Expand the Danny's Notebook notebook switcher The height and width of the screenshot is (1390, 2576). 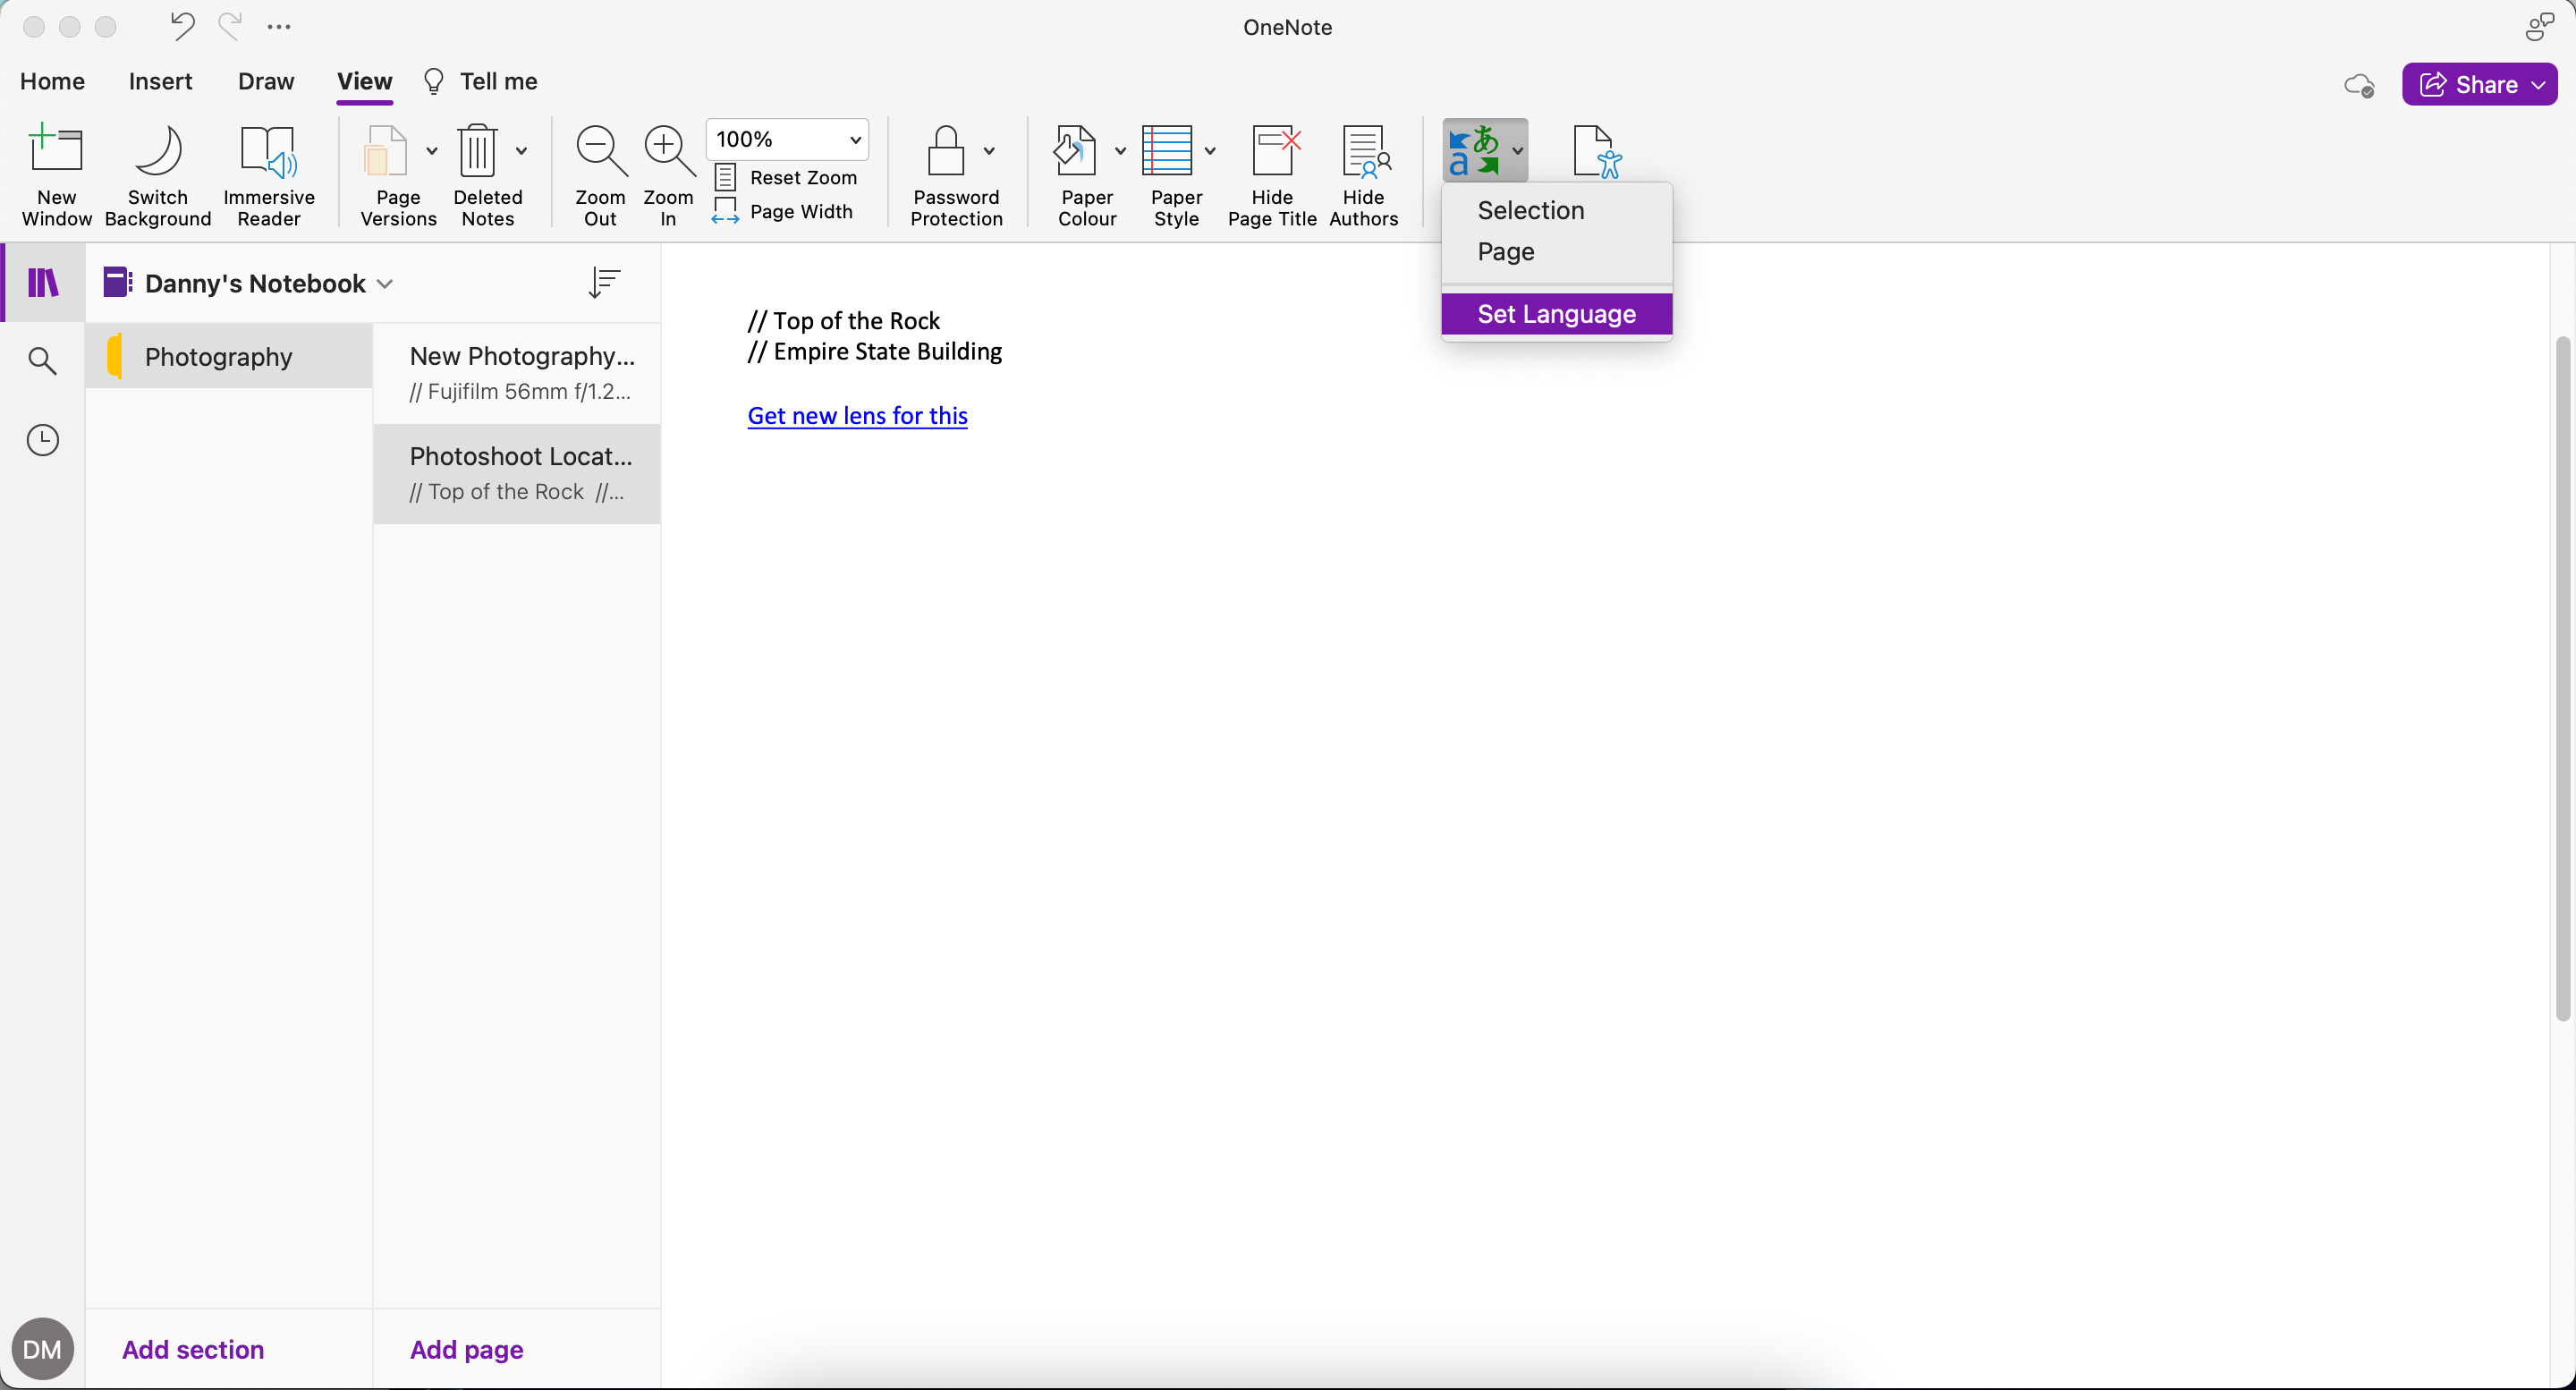click(x=385, y=283)
